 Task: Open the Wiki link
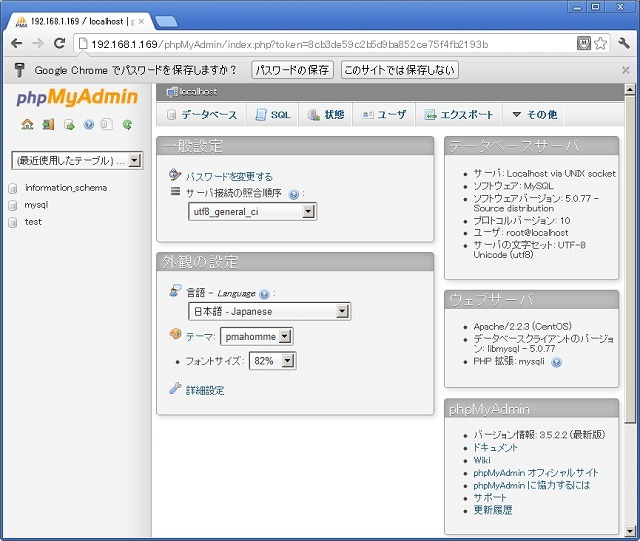[482, 460]
